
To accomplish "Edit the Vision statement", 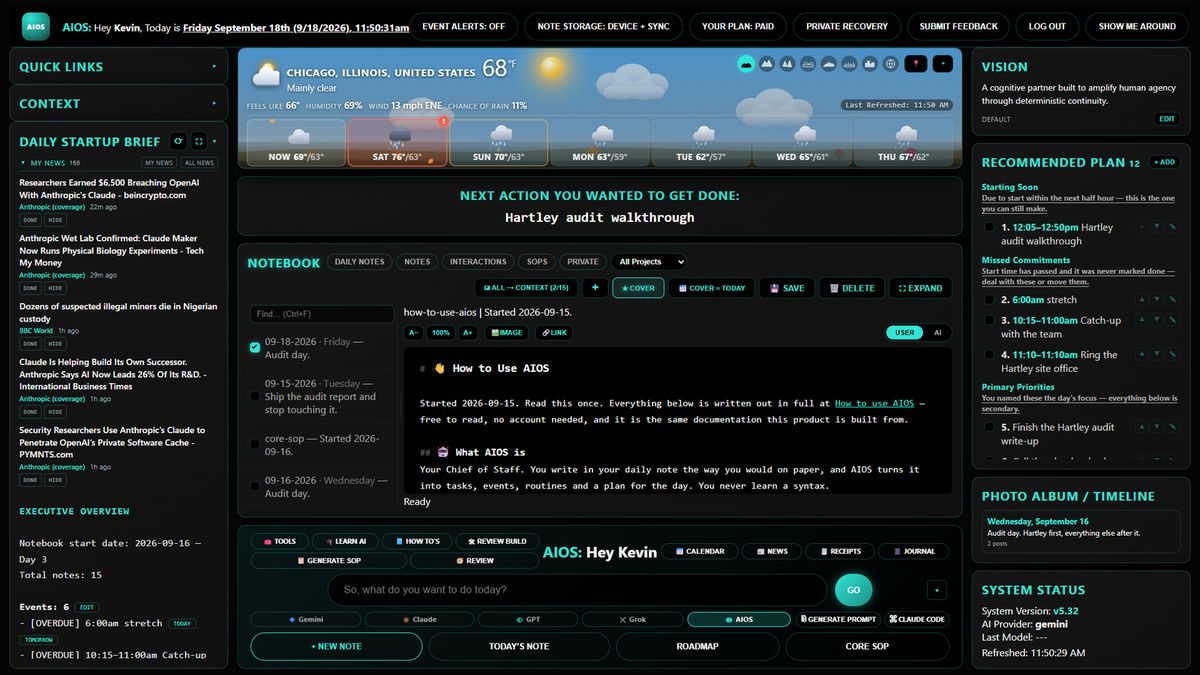I will click(1166, 119).
